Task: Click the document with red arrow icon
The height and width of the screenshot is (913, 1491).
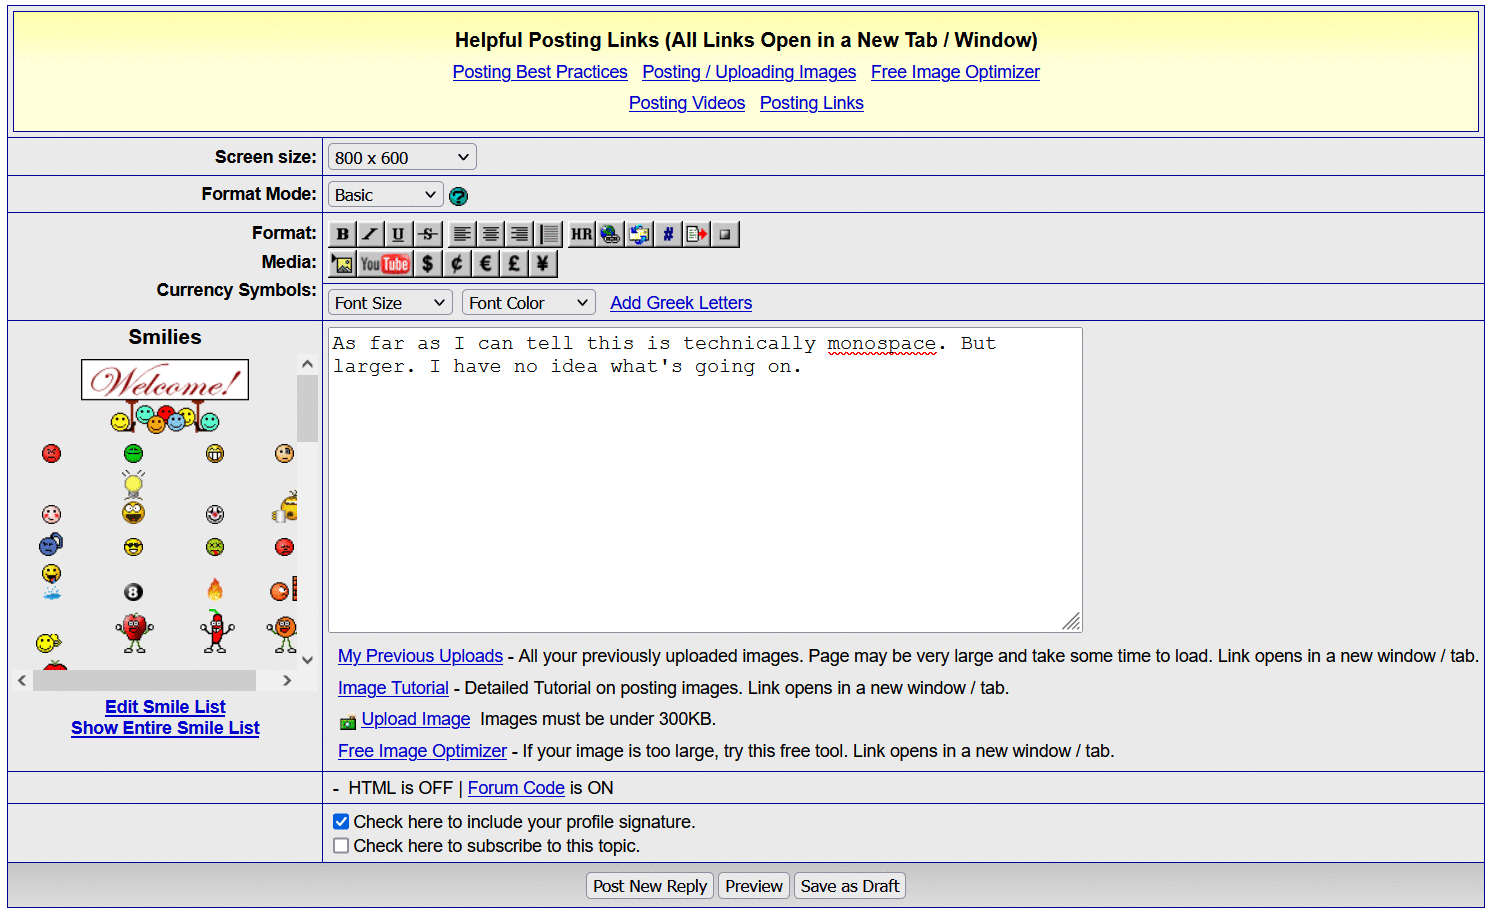Action: (697, 234)
